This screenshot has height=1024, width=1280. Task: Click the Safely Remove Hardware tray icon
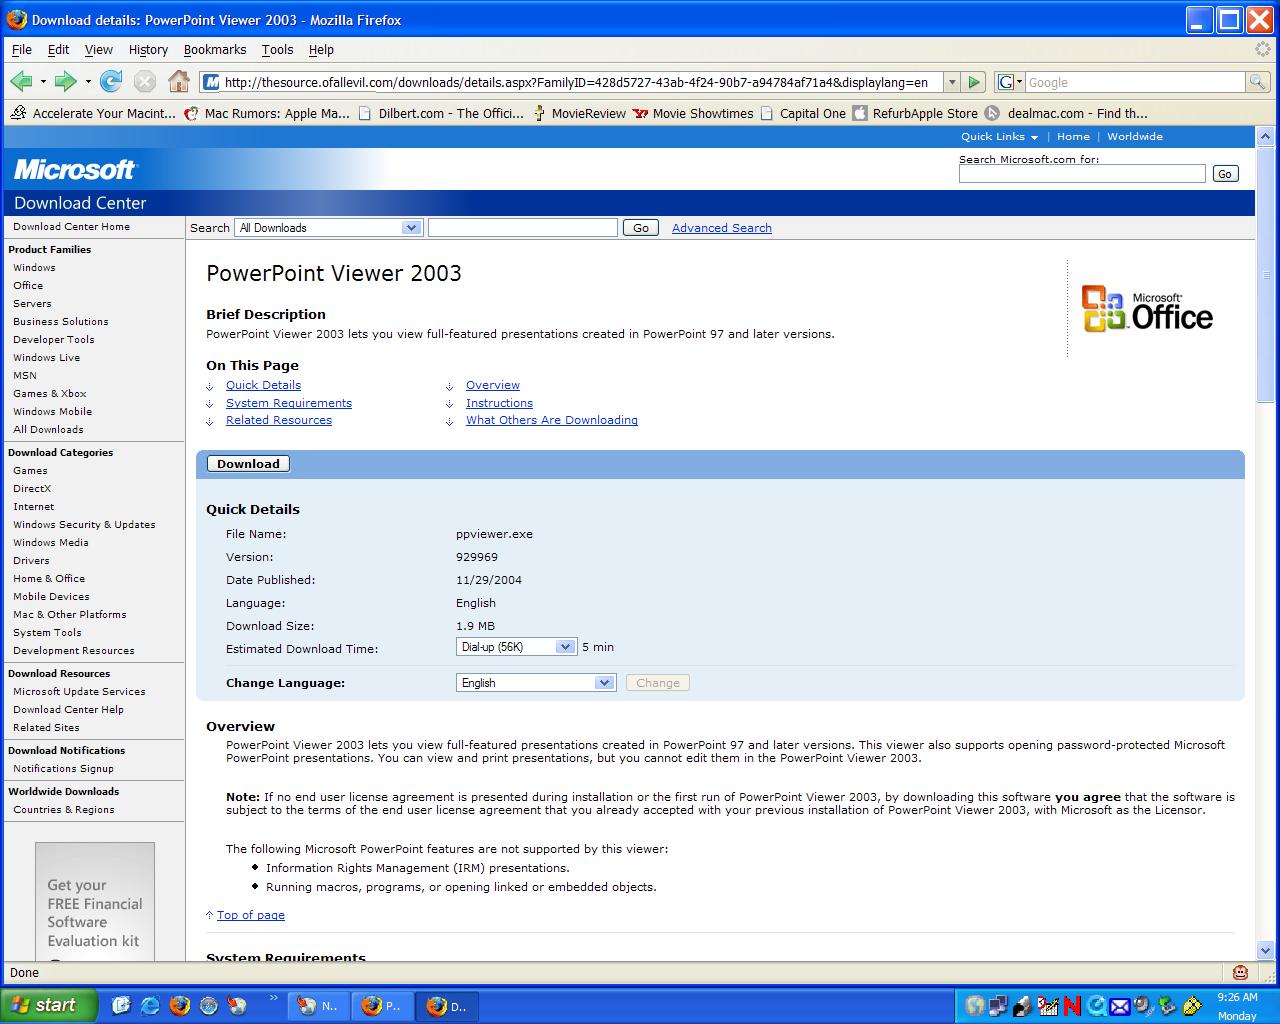pyautogui.click(x=1168, y=1006)
